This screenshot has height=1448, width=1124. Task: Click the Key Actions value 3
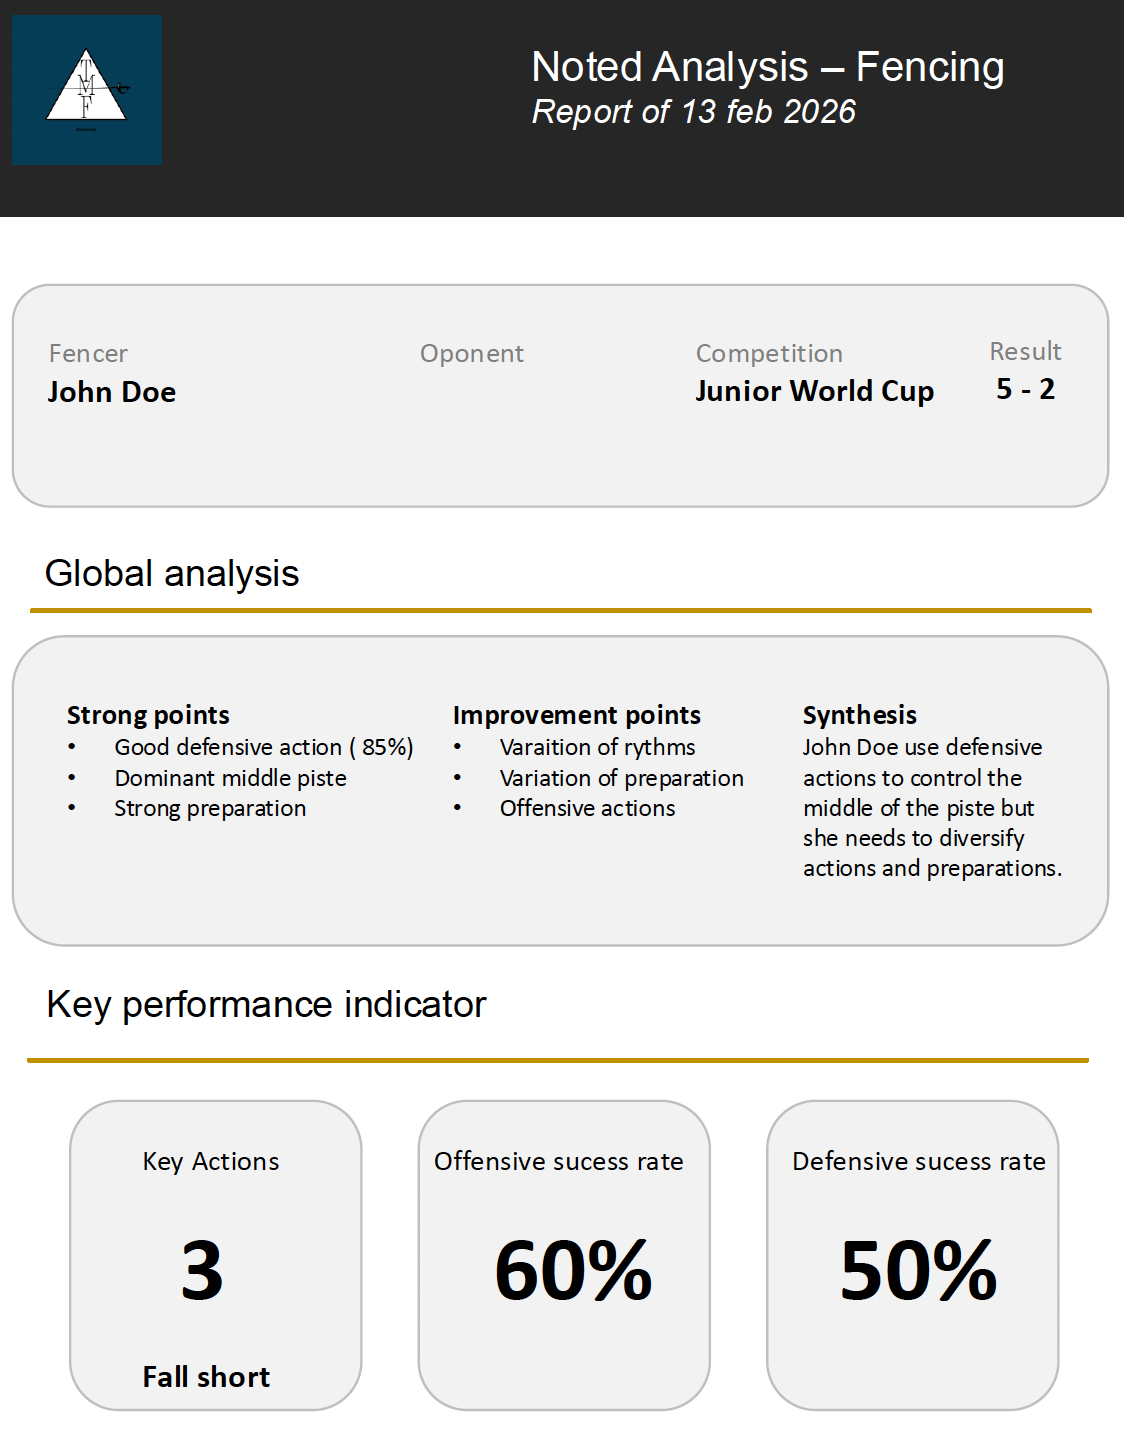coord(202,1270)
